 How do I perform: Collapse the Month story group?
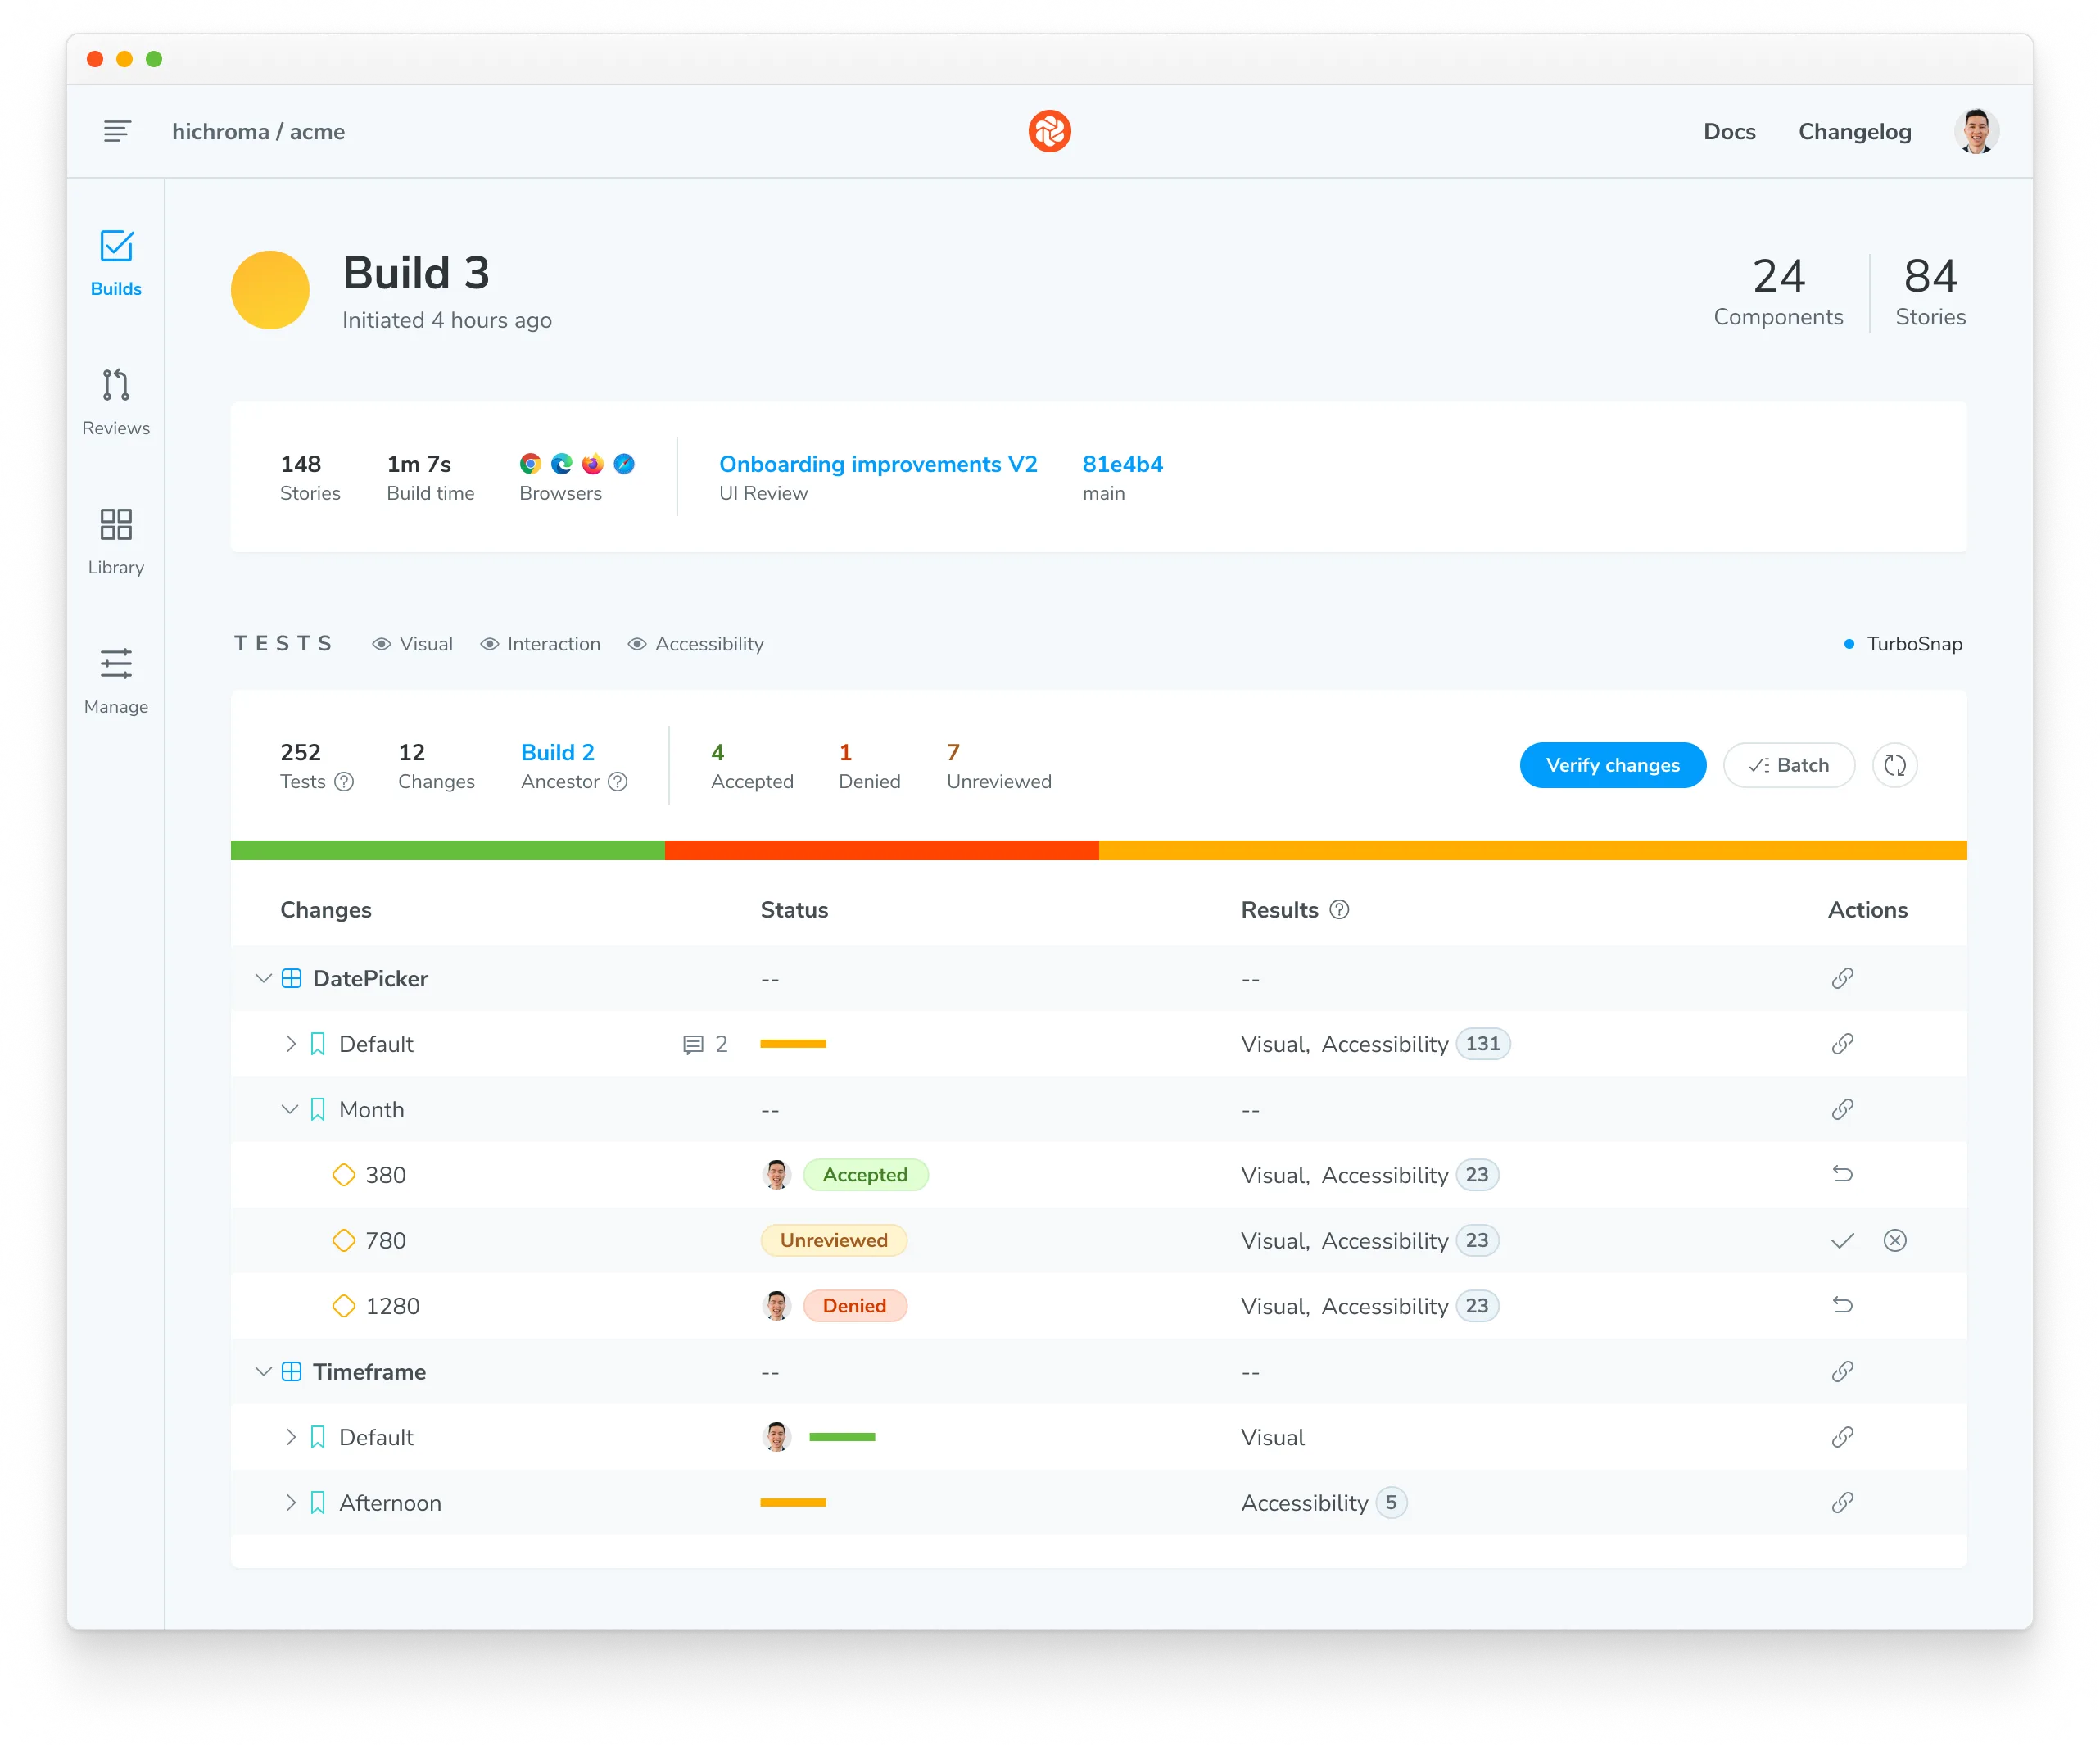click(290, 1109)
